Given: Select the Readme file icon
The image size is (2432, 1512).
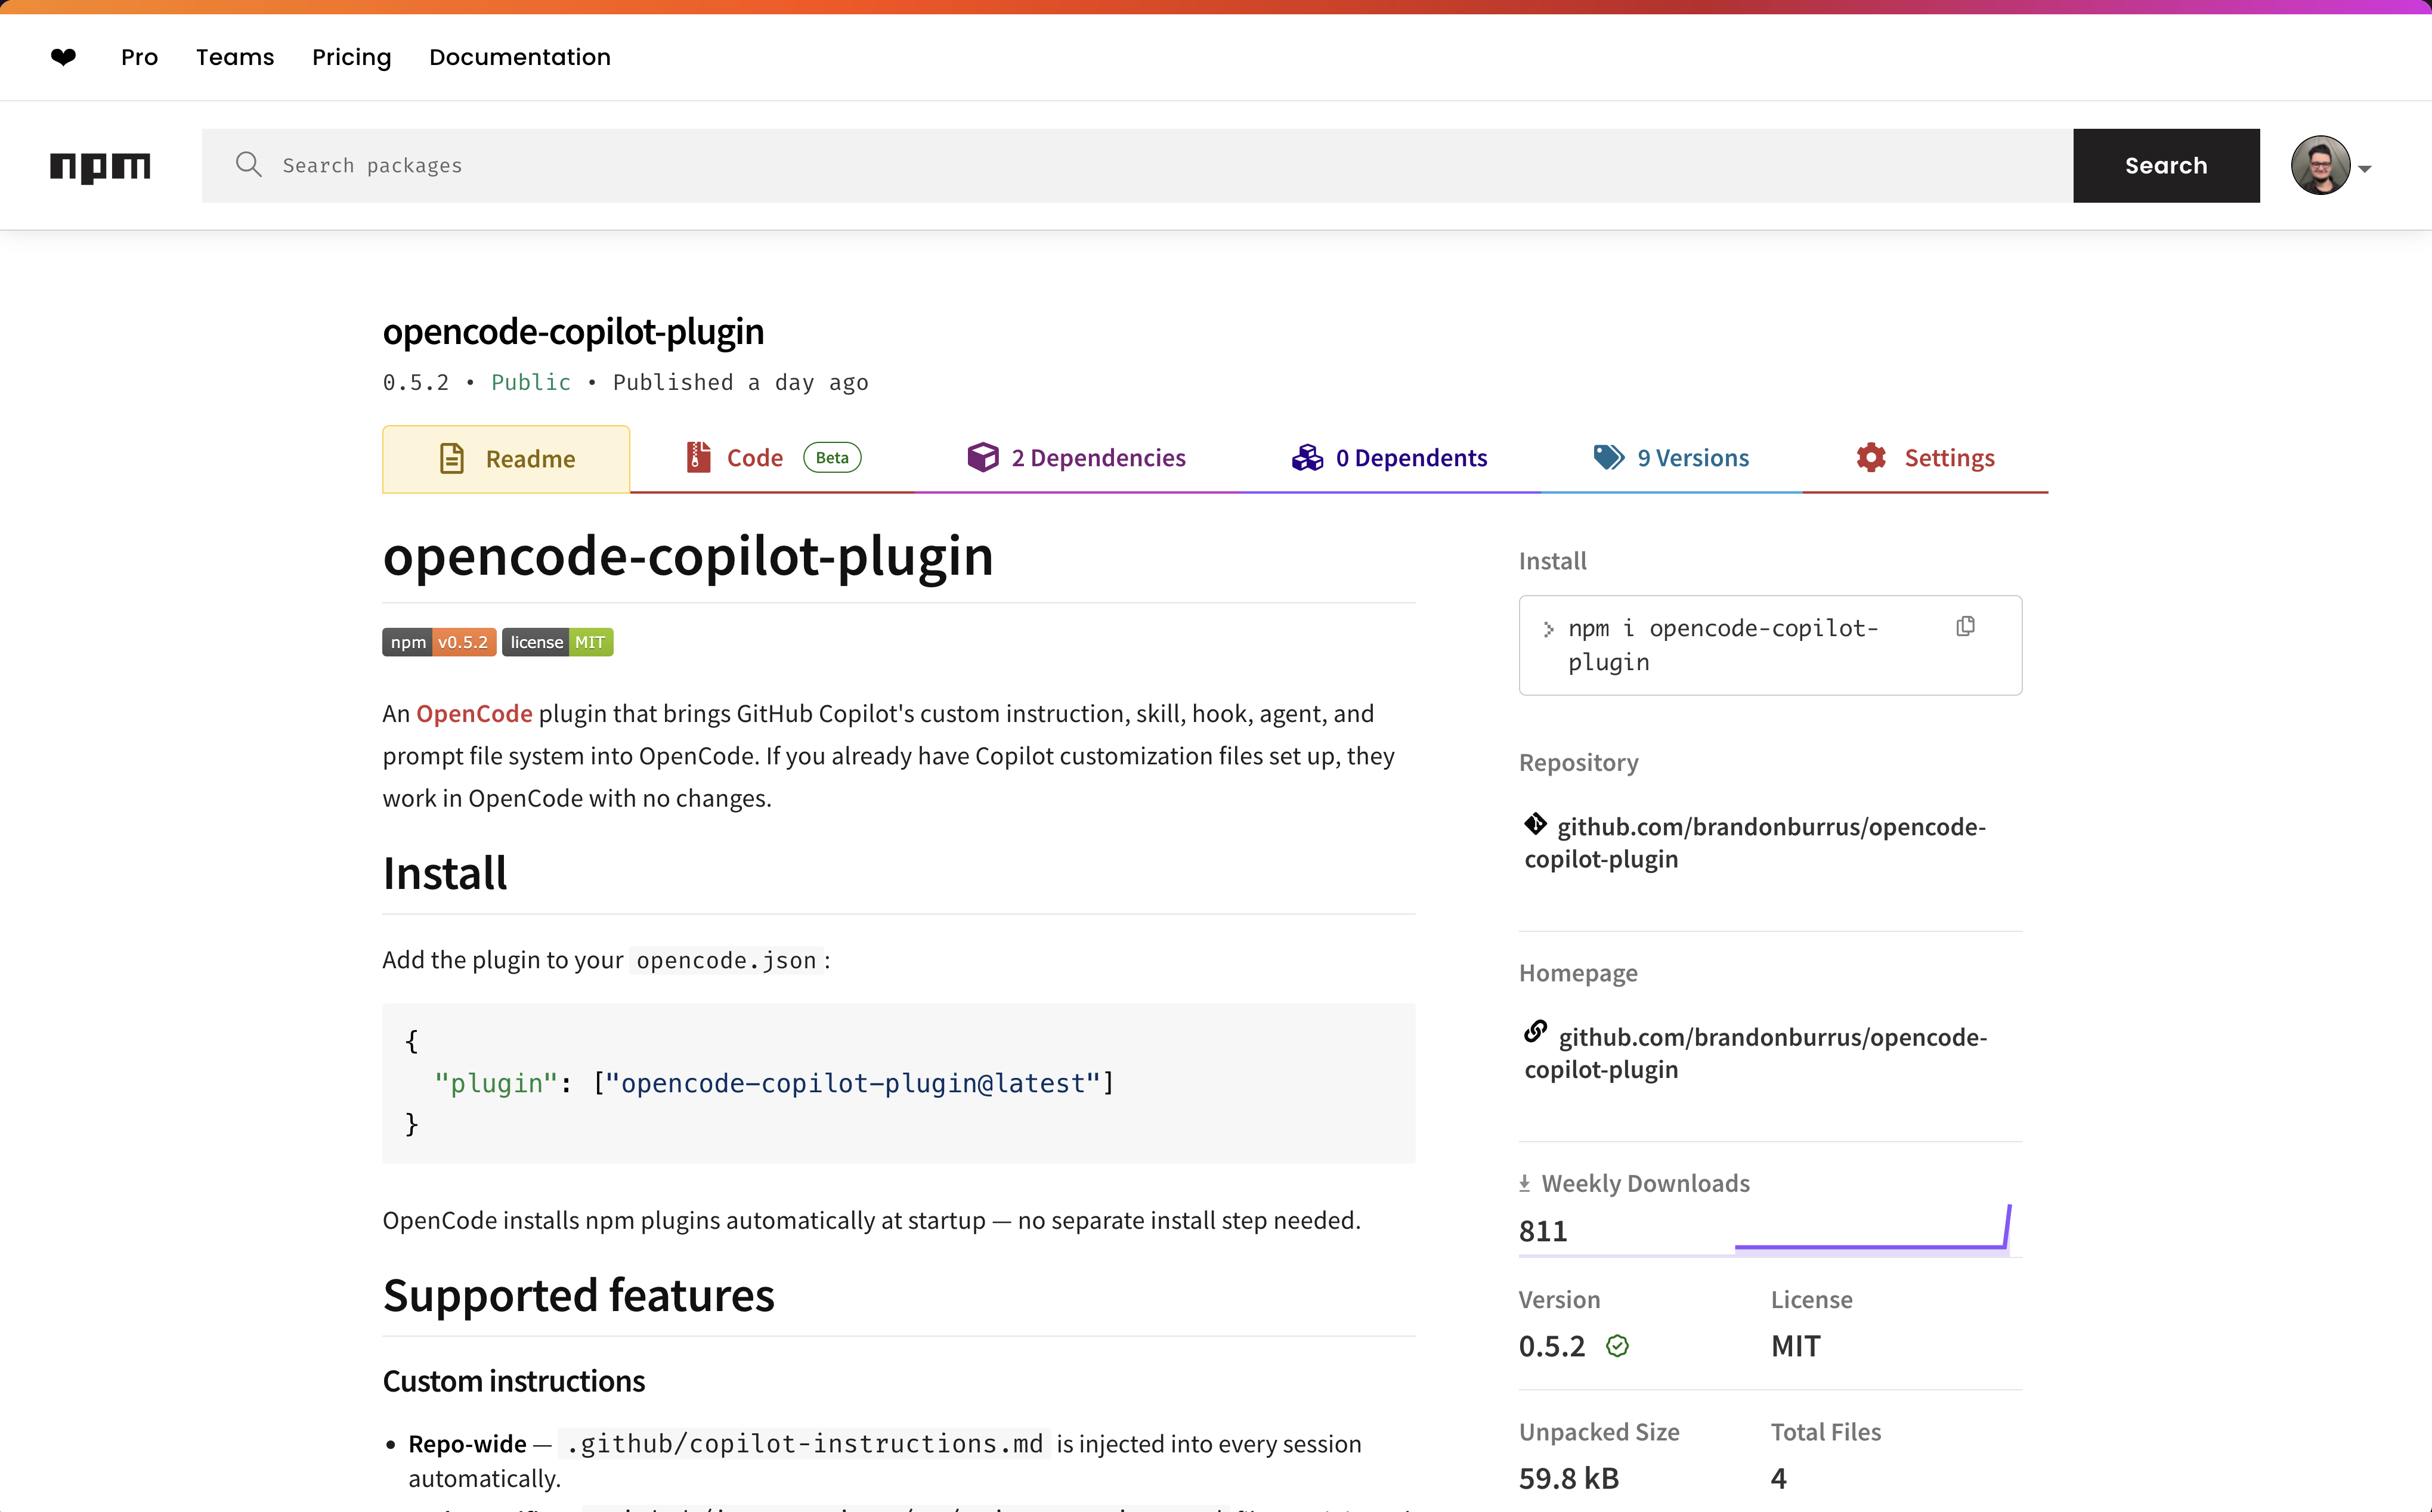Looking at the screenshot, I should [x=453, y=458].
